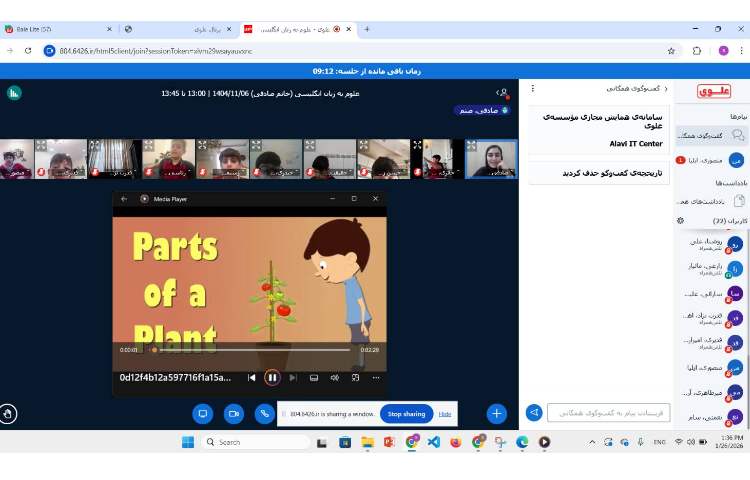Select public chat in the sidebar

coord(711,136)
